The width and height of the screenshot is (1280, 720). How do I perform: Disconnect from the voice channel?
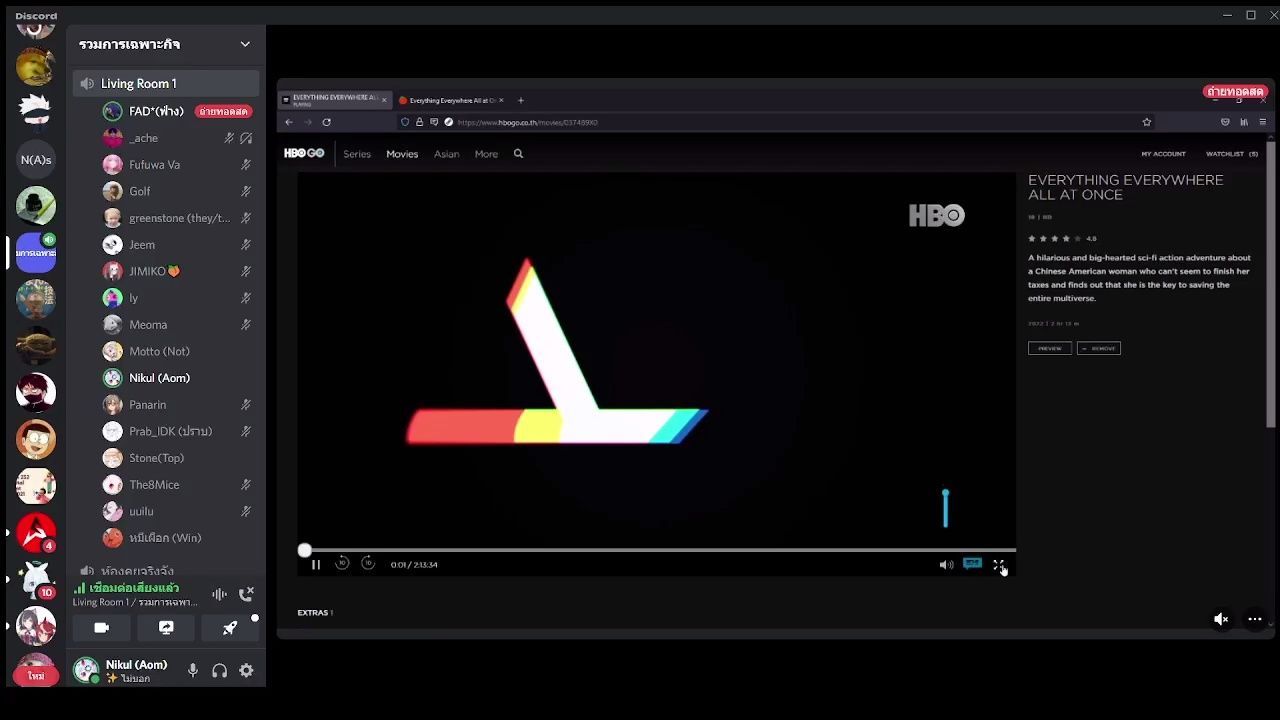click(247, 593)
